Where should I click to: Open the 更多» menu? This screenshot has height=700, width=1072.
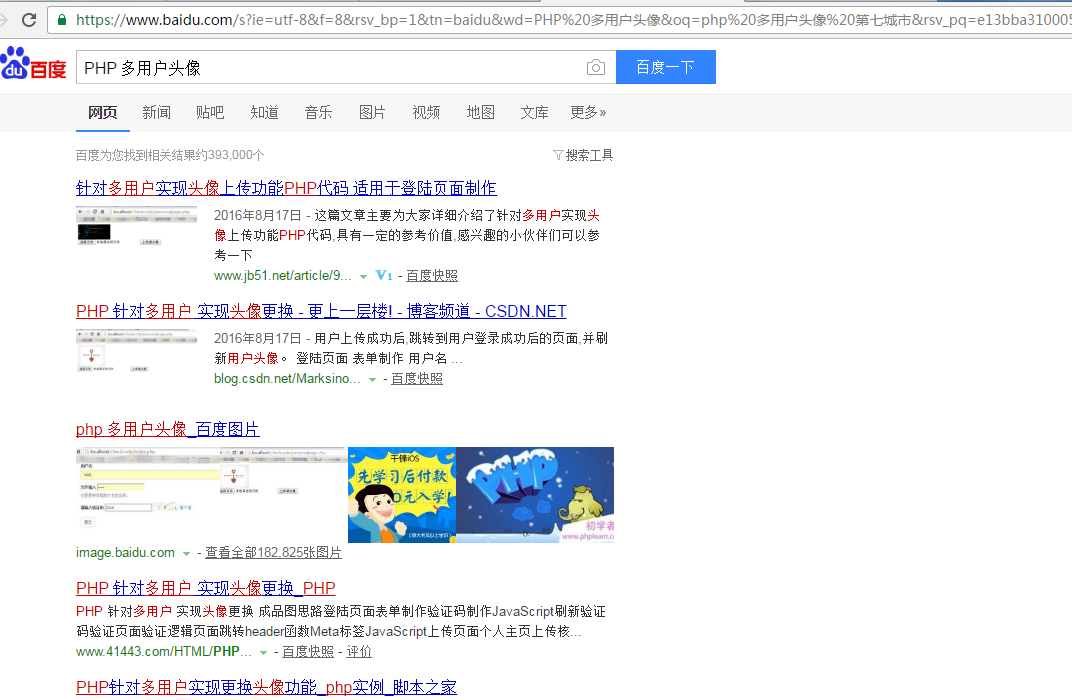click(588, 112)
